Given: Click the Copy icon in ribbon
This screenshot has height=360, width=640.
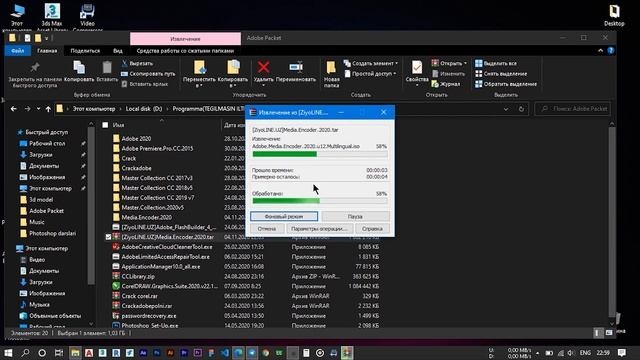Looking at the screenshot, I should (79, 71).
